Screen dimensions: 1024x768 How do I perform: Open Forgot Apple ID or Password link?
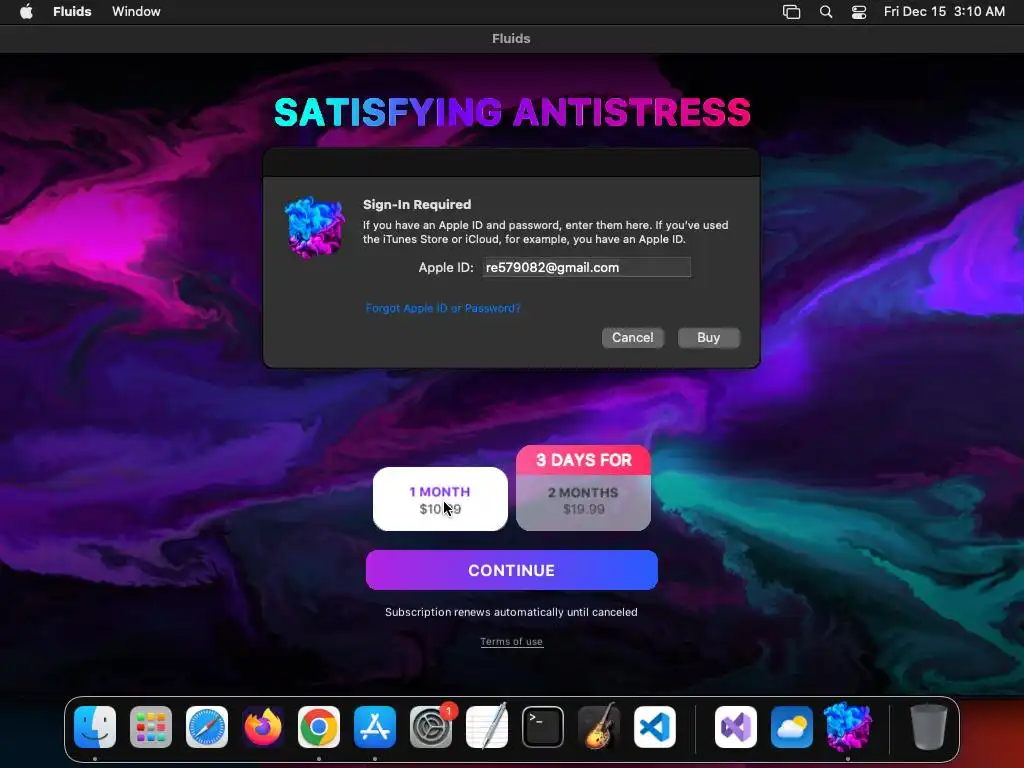pos(443,308)
